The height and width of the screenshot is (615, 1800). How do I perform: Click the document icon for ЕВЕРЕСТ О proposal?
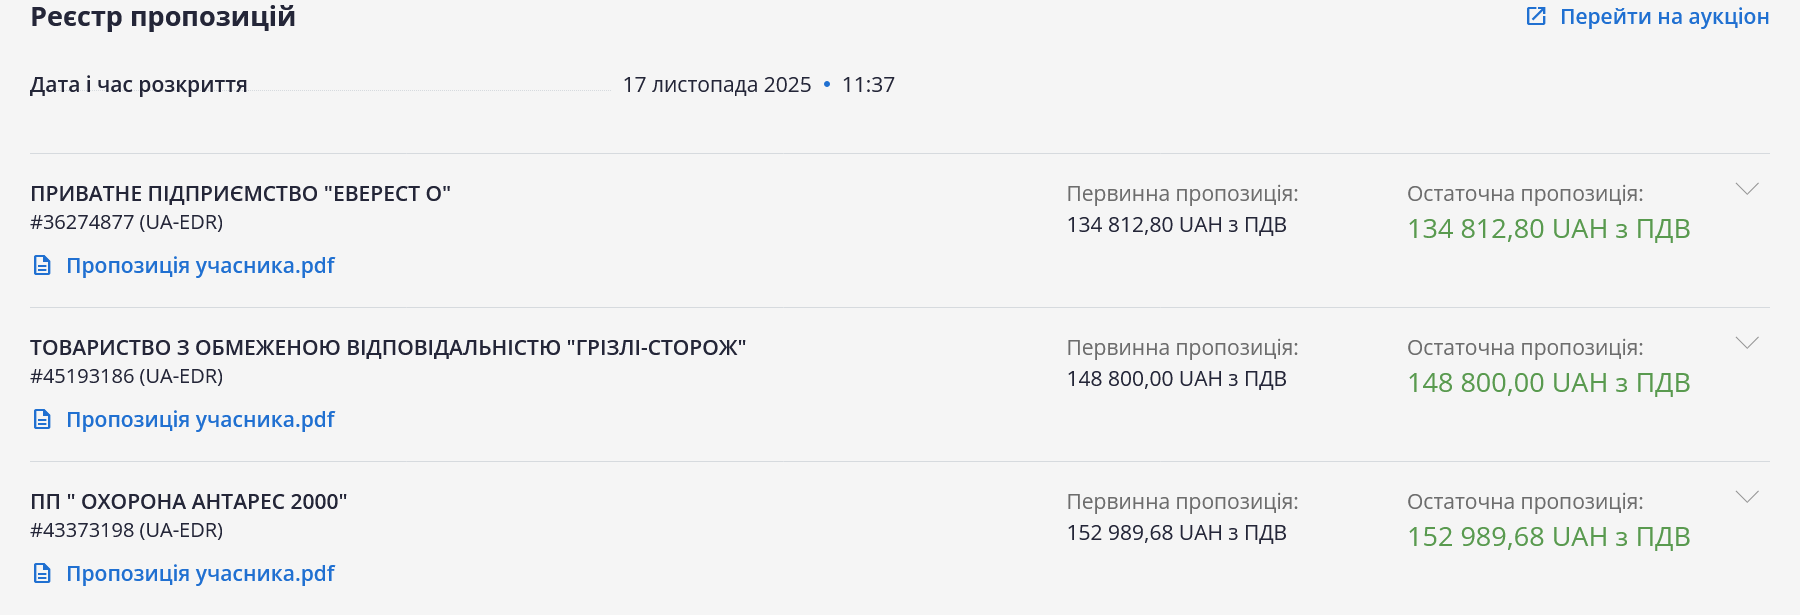[42, 265]
